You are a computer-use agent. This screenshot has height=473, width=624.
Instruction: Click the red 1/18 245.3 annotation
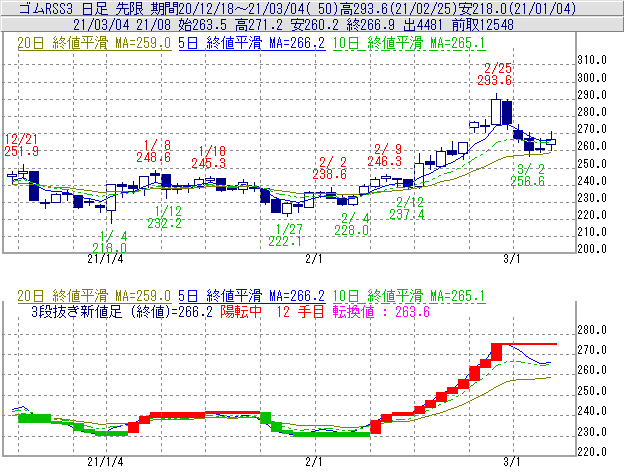point(209,157)
